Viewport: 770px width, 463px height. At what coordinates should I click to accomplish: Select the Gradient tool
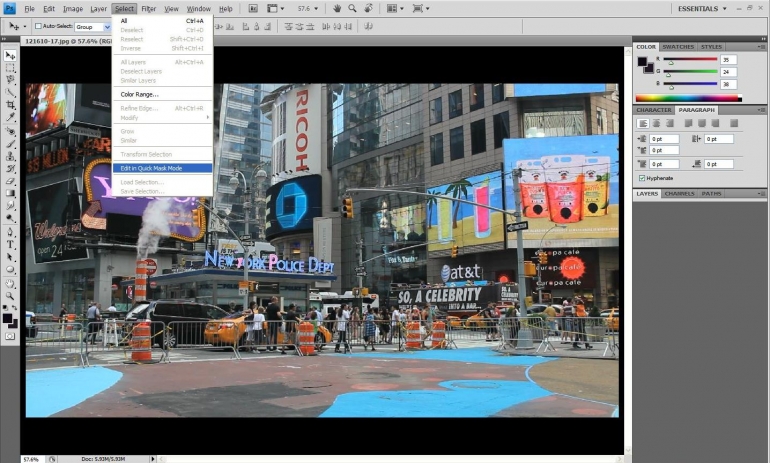[10, 193]
